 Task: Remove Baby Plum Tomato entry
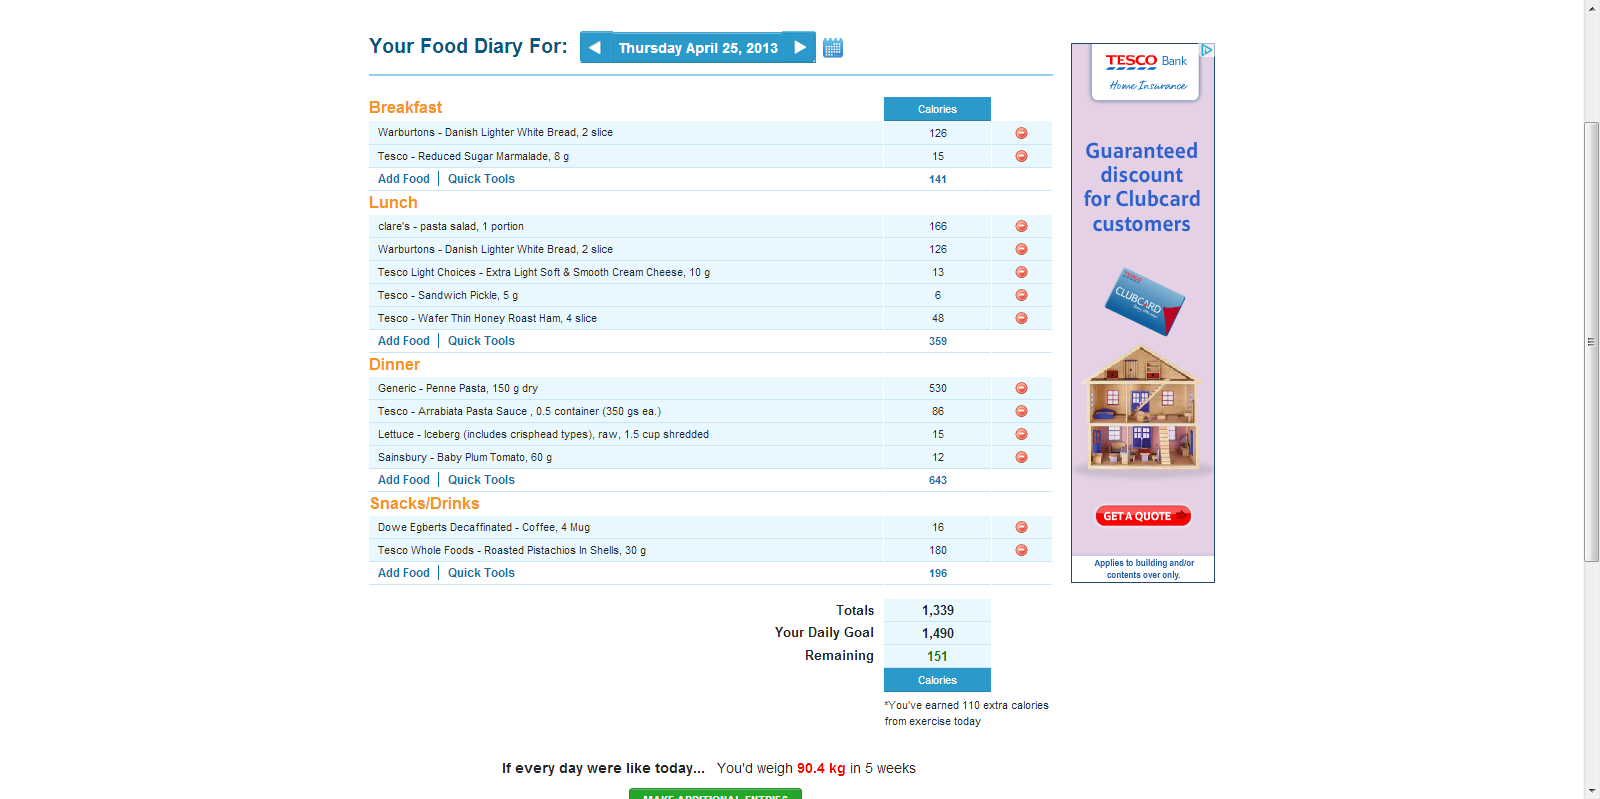point(1021,457)
